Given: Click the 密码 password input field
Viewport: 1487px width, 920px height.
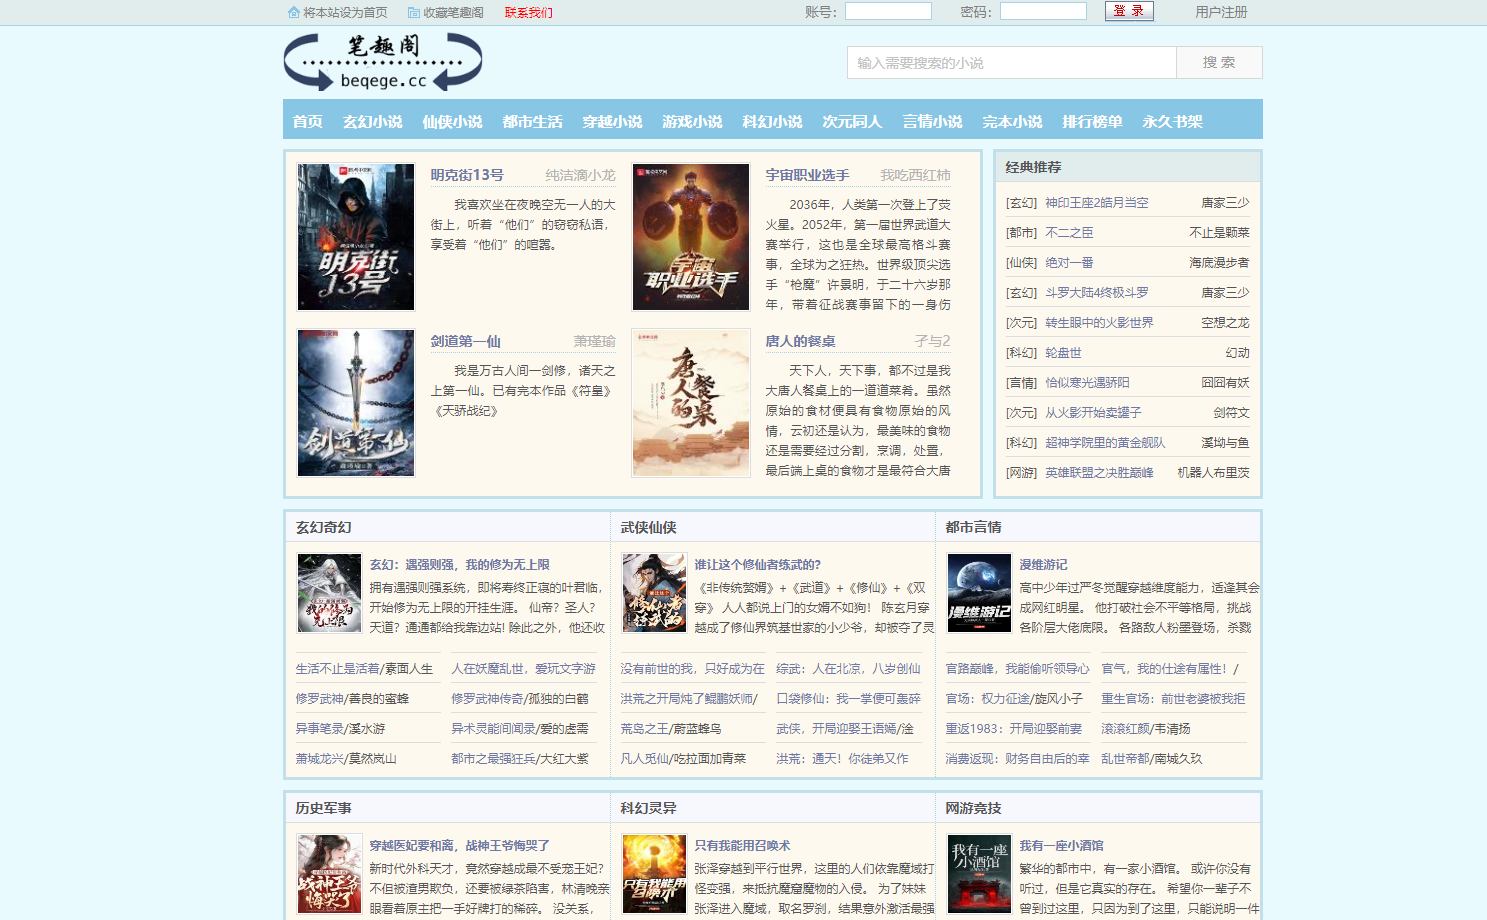Looking at the screenshot, I should (1043, 11).
